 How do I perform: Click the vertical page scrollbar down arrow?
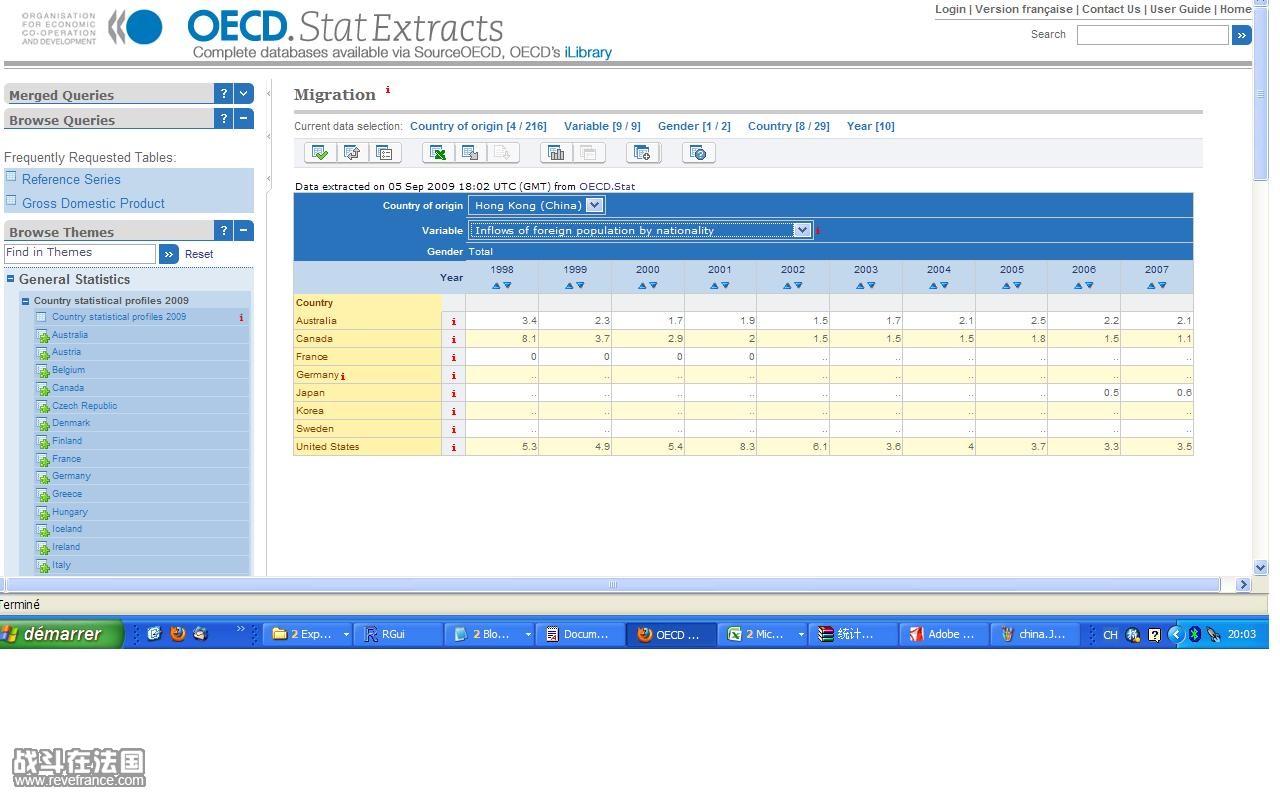(1260, 567)
